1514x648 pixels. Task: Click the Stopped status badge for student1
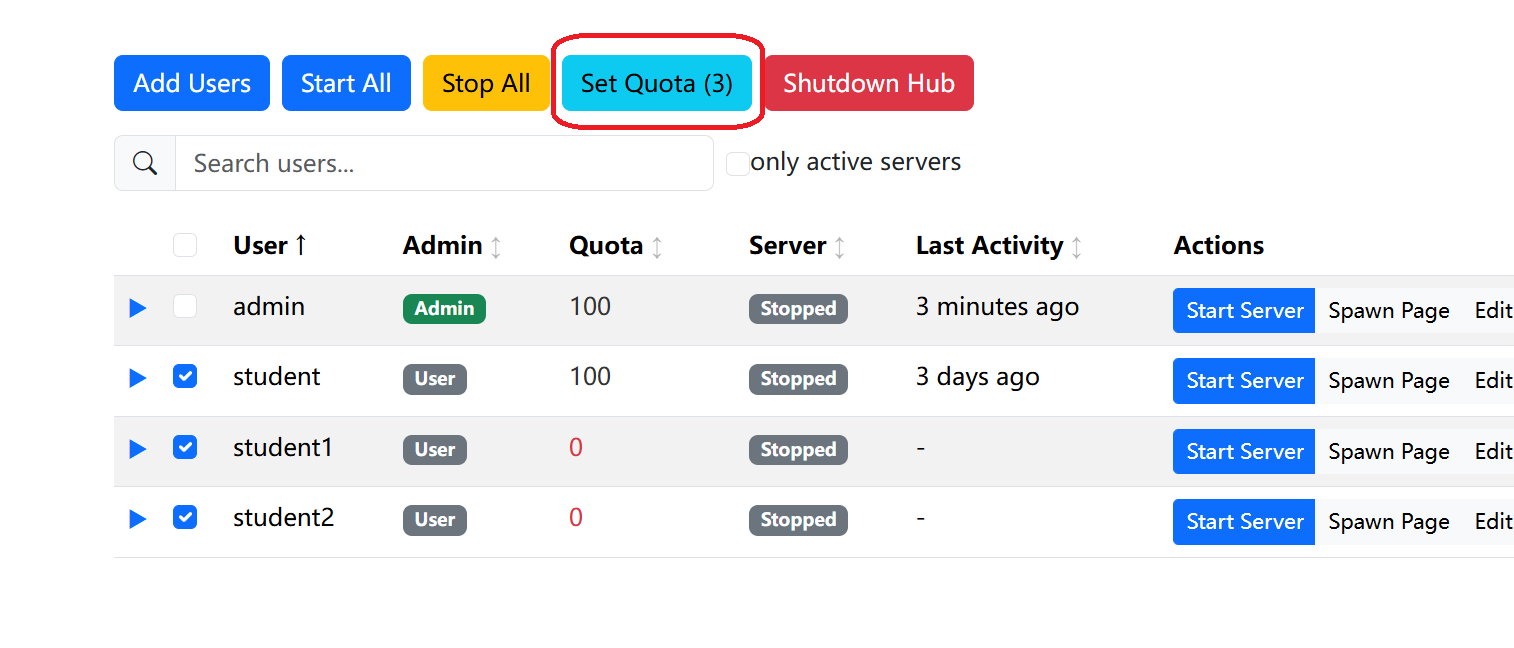tap(798, 449)
